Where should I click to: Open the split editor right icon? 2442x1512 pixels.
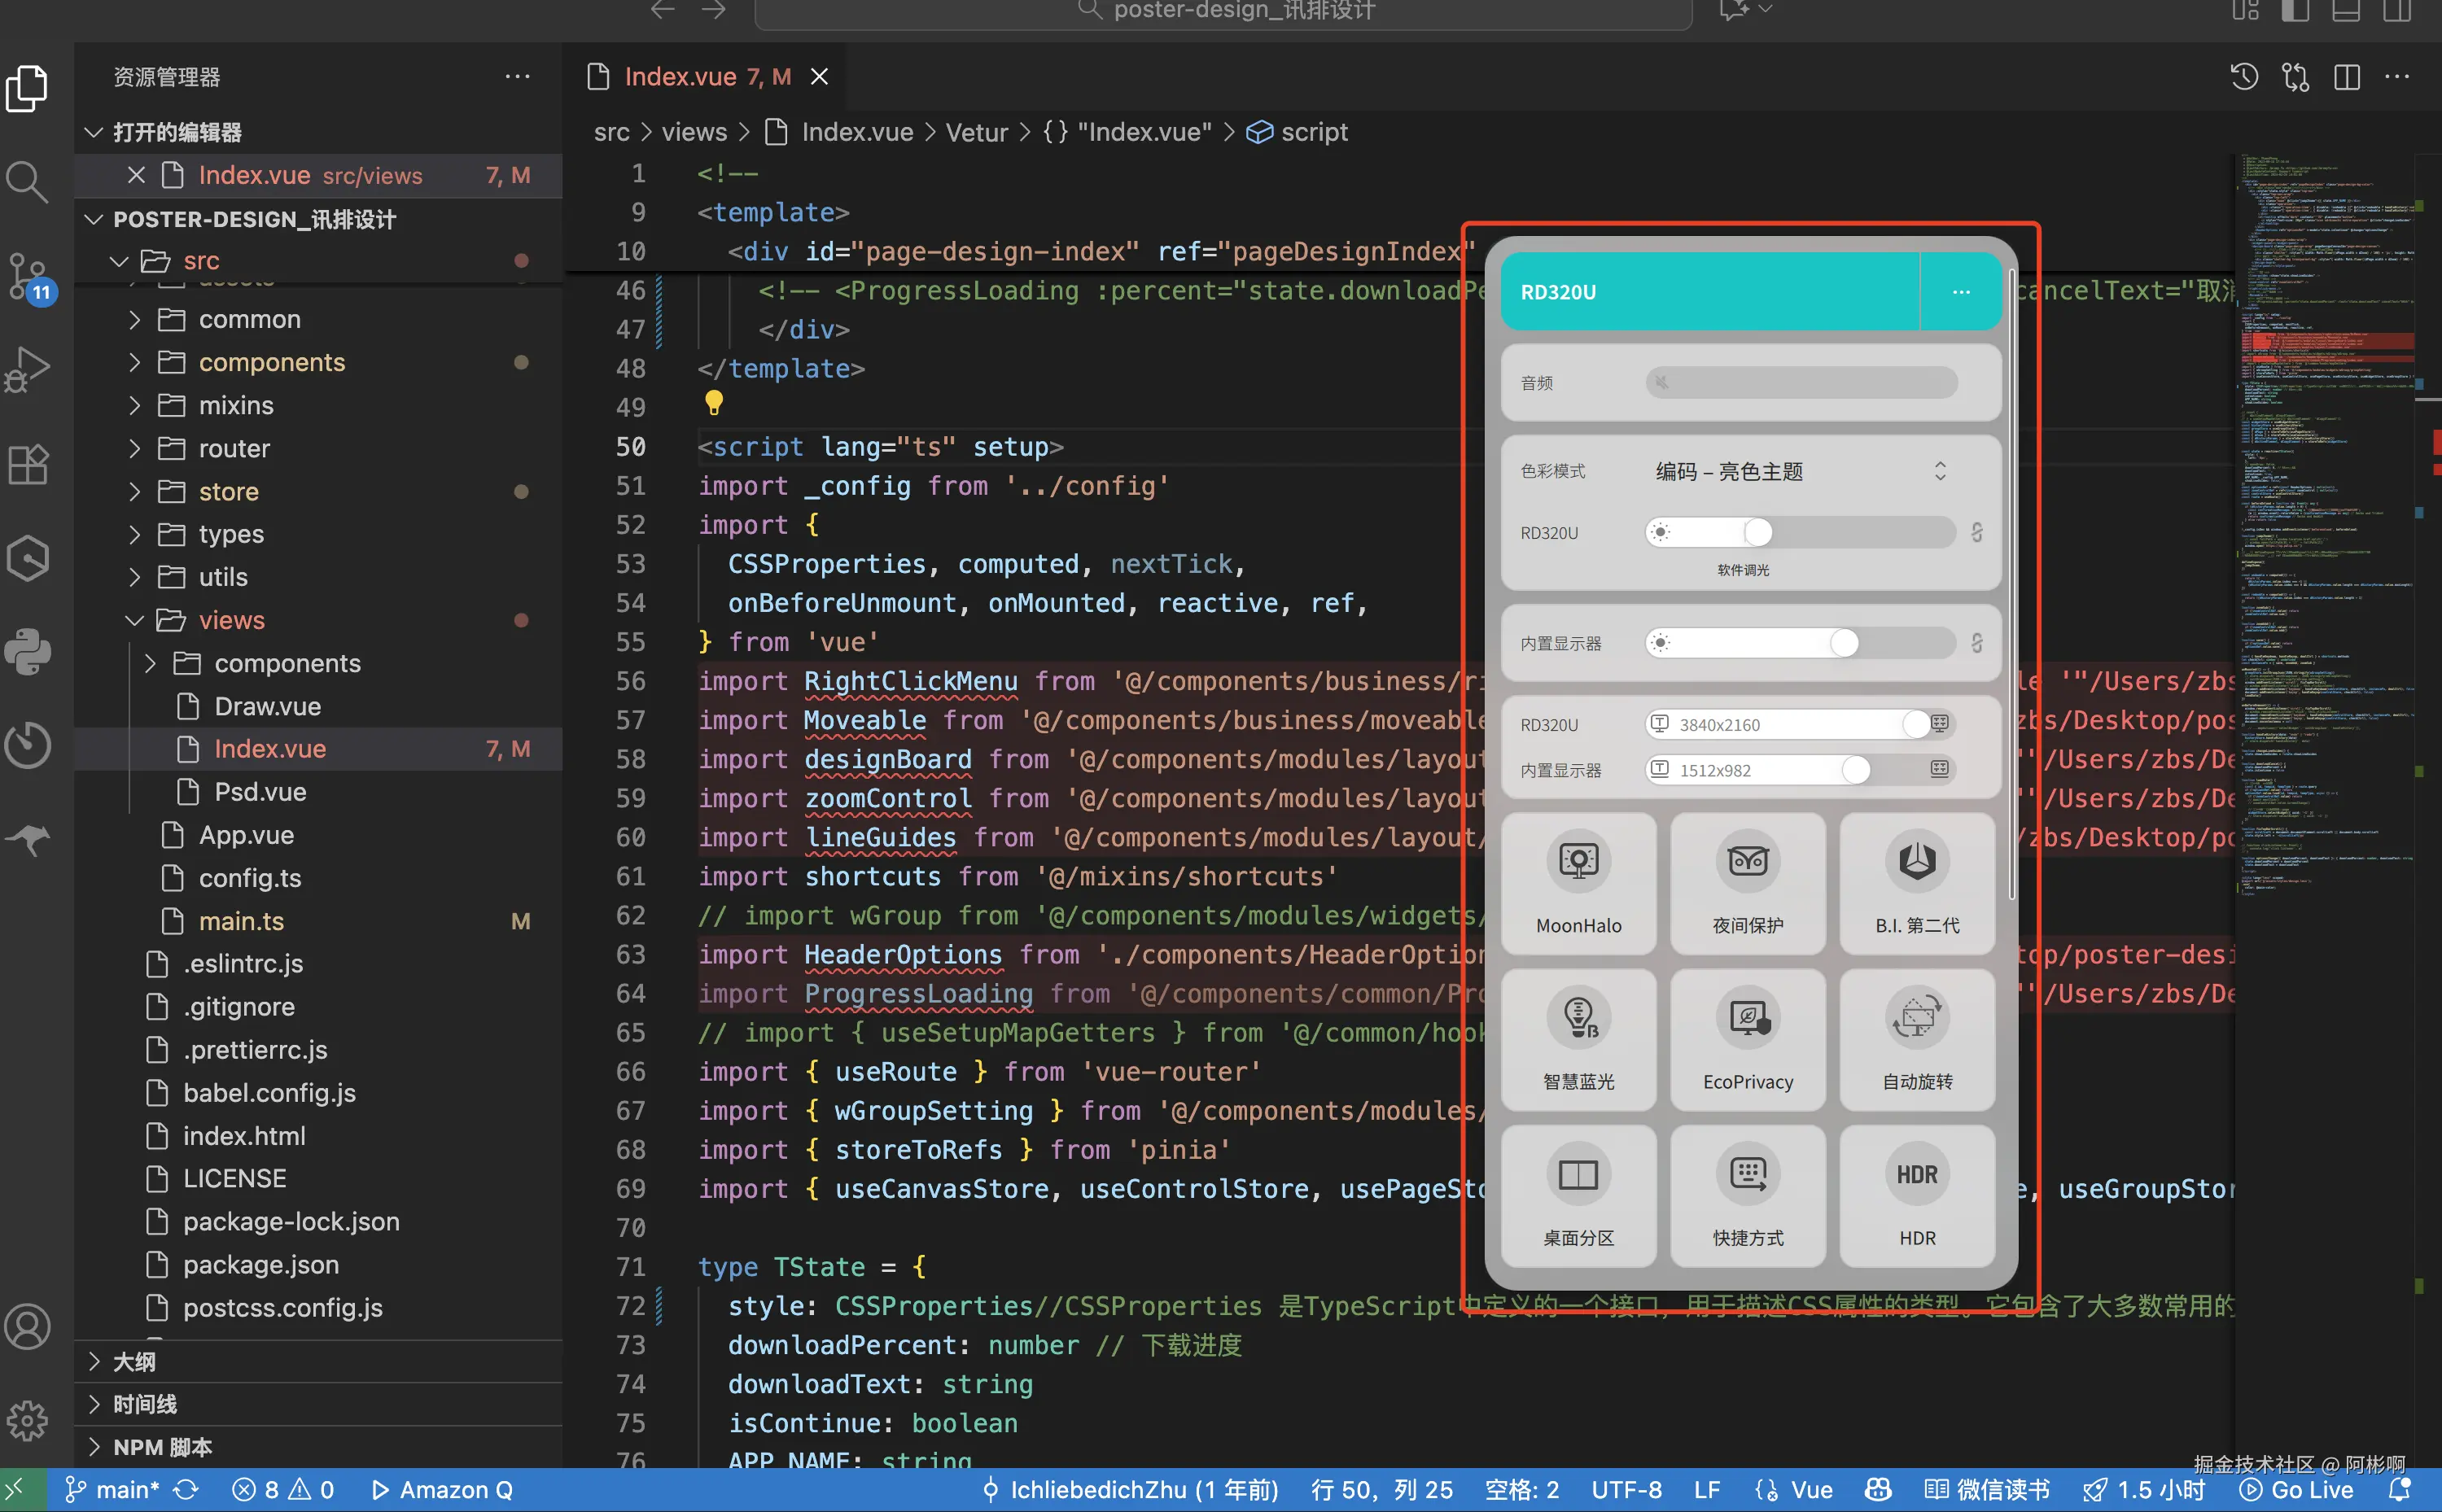click(x=2346, y=77)
